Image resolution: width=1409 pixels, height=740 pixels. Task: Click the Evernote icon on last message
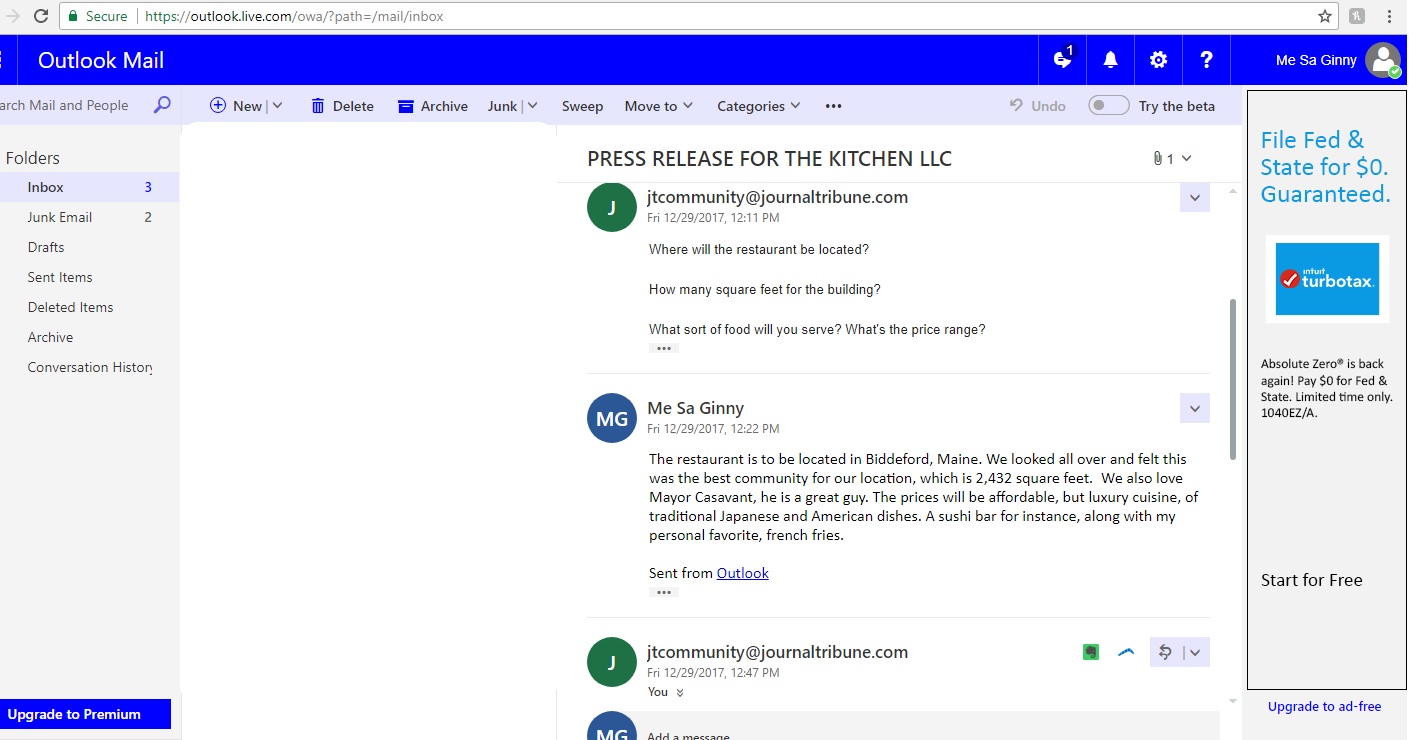coord(1091,652)
